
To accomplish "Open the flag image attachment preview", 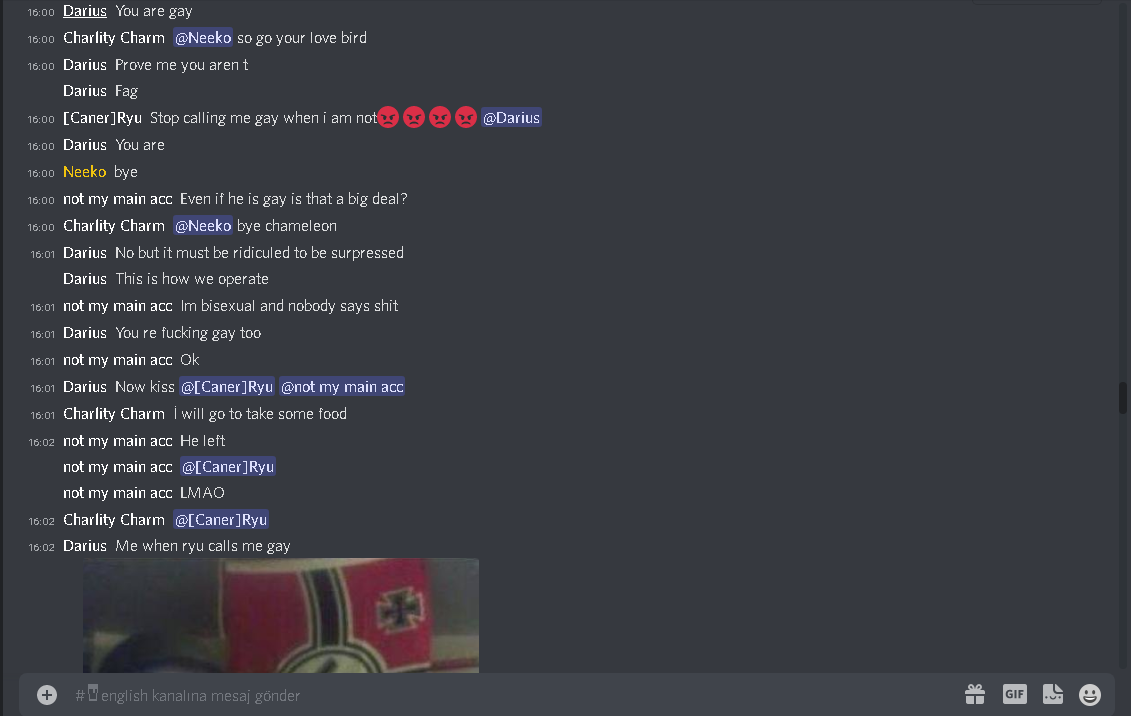I will click(281, 616).
